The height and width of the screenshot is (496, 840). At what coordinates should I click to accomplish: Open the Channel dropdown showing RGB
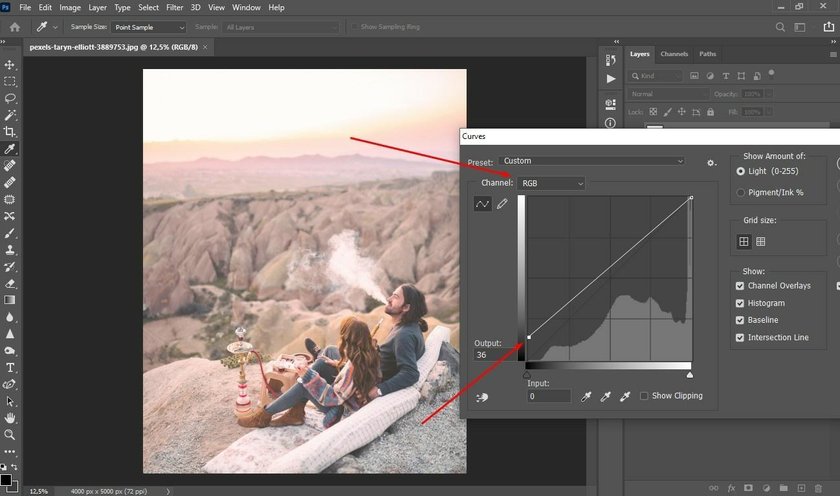(x=551, y=183)
